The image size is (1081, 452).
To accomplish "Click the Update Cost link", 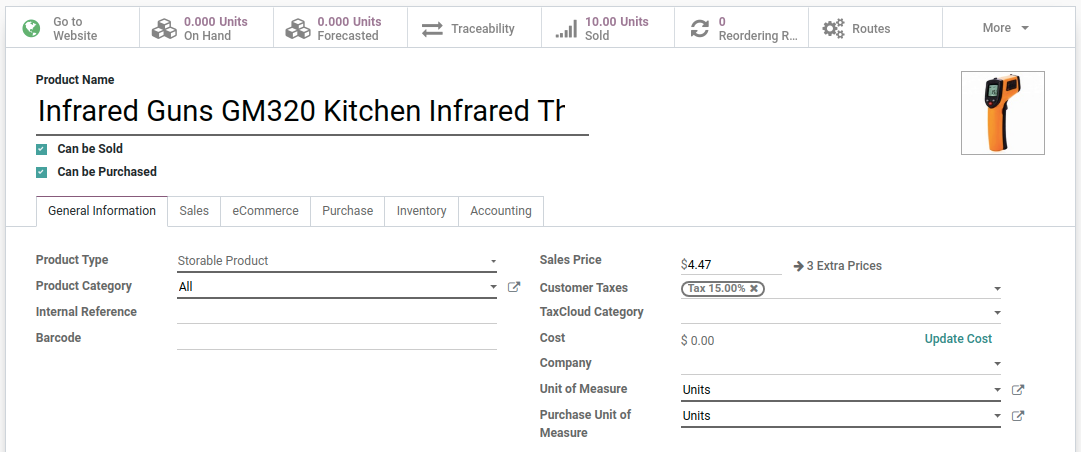I will coord(957,339).
